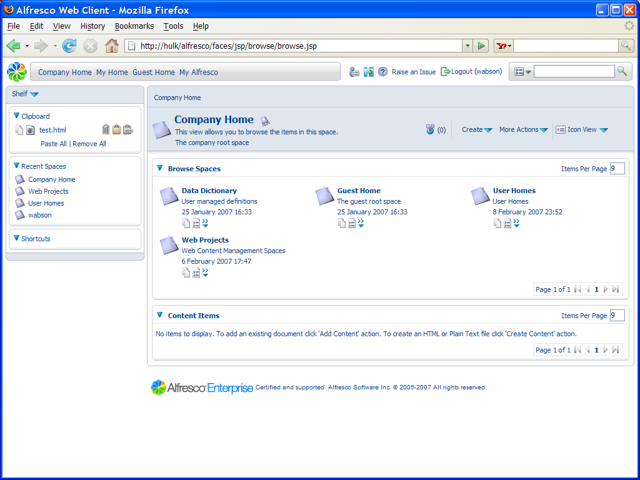Viewport: 640px width, 480px height.
Task: Click the Firefox back arrow button
Action: 13,46
